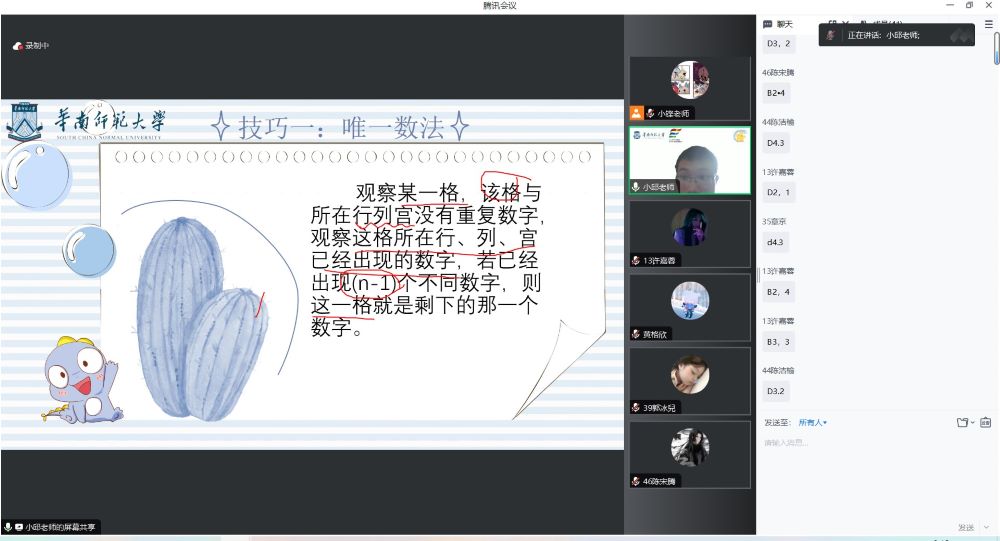1000x541 pixels.
Task: Click 46陈宋腾's muted microphone icon
Action: [x=636, y=481]
